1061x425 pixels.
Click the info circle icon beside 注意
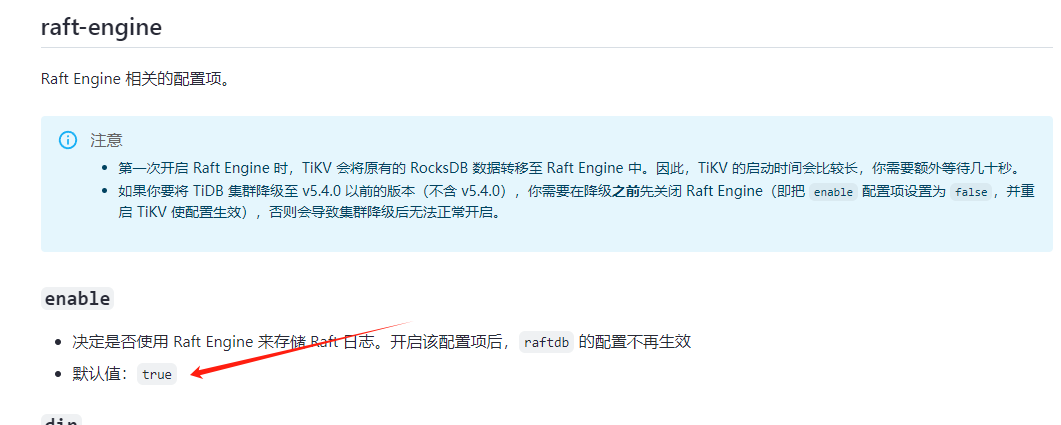68,140
